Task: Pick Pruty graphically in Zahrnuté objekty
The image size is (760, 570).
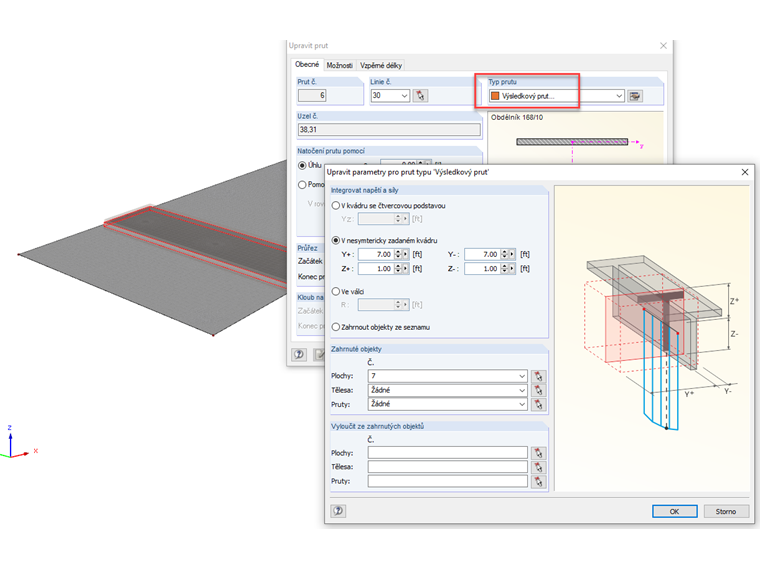Action: coord(538,404)
